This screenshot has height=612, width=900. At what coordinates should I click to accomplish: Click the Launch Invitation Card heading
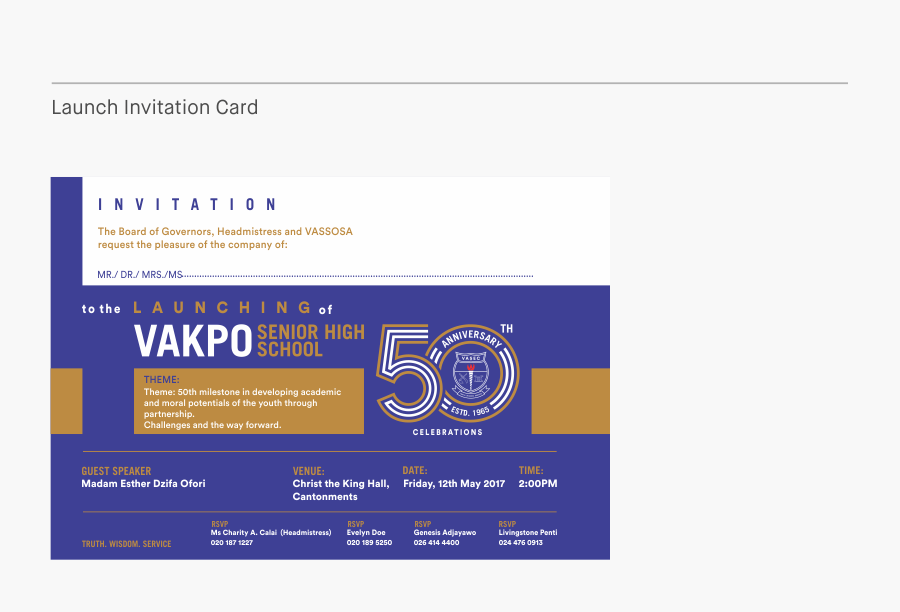click(x=155, y=107)
